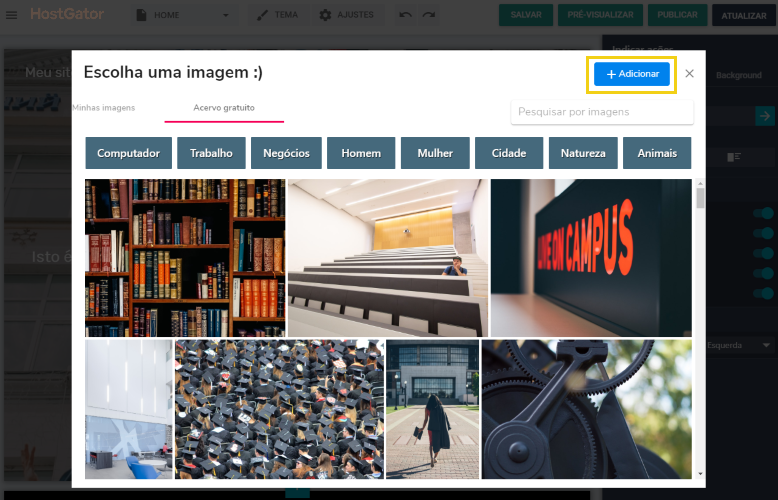Filter images by Negócios
Screen dimensions: 778x500
[286, 153]
